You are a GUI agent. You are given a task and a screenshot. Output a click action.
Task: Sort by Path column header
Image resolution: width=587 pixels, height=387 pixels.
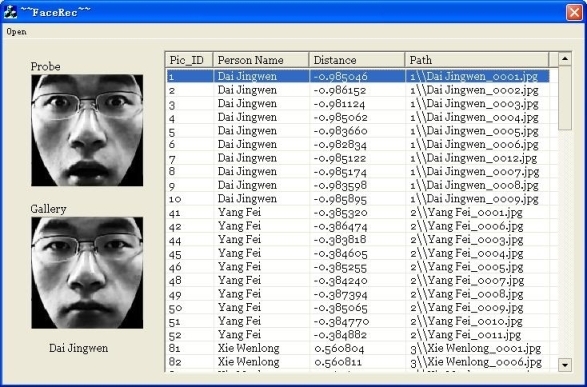click(477, 60)
